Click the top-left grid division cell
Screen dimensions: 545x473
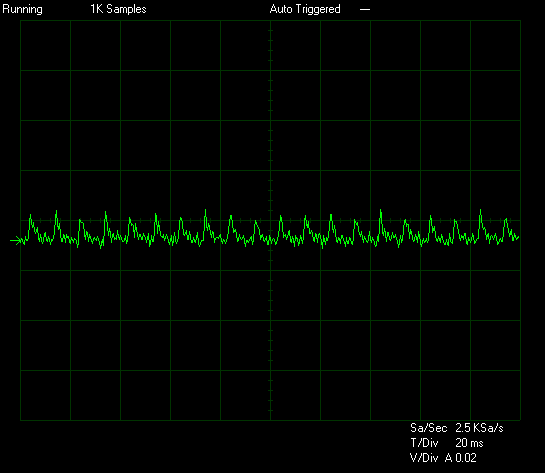pyautogui.click(x=46, y=46)
